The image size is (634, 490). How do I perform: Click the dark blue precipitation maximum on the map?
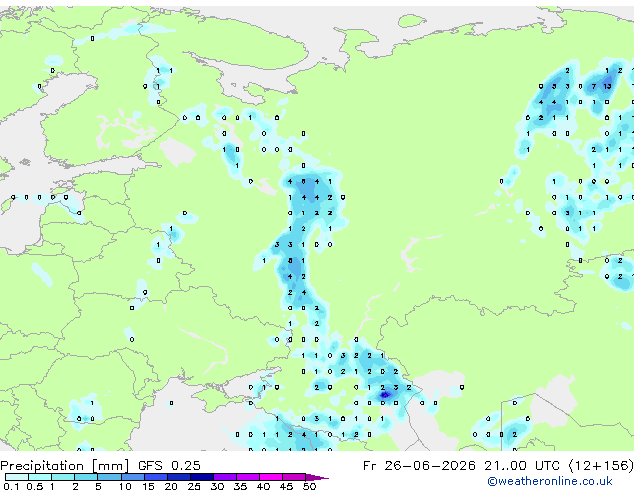point(385,395)
